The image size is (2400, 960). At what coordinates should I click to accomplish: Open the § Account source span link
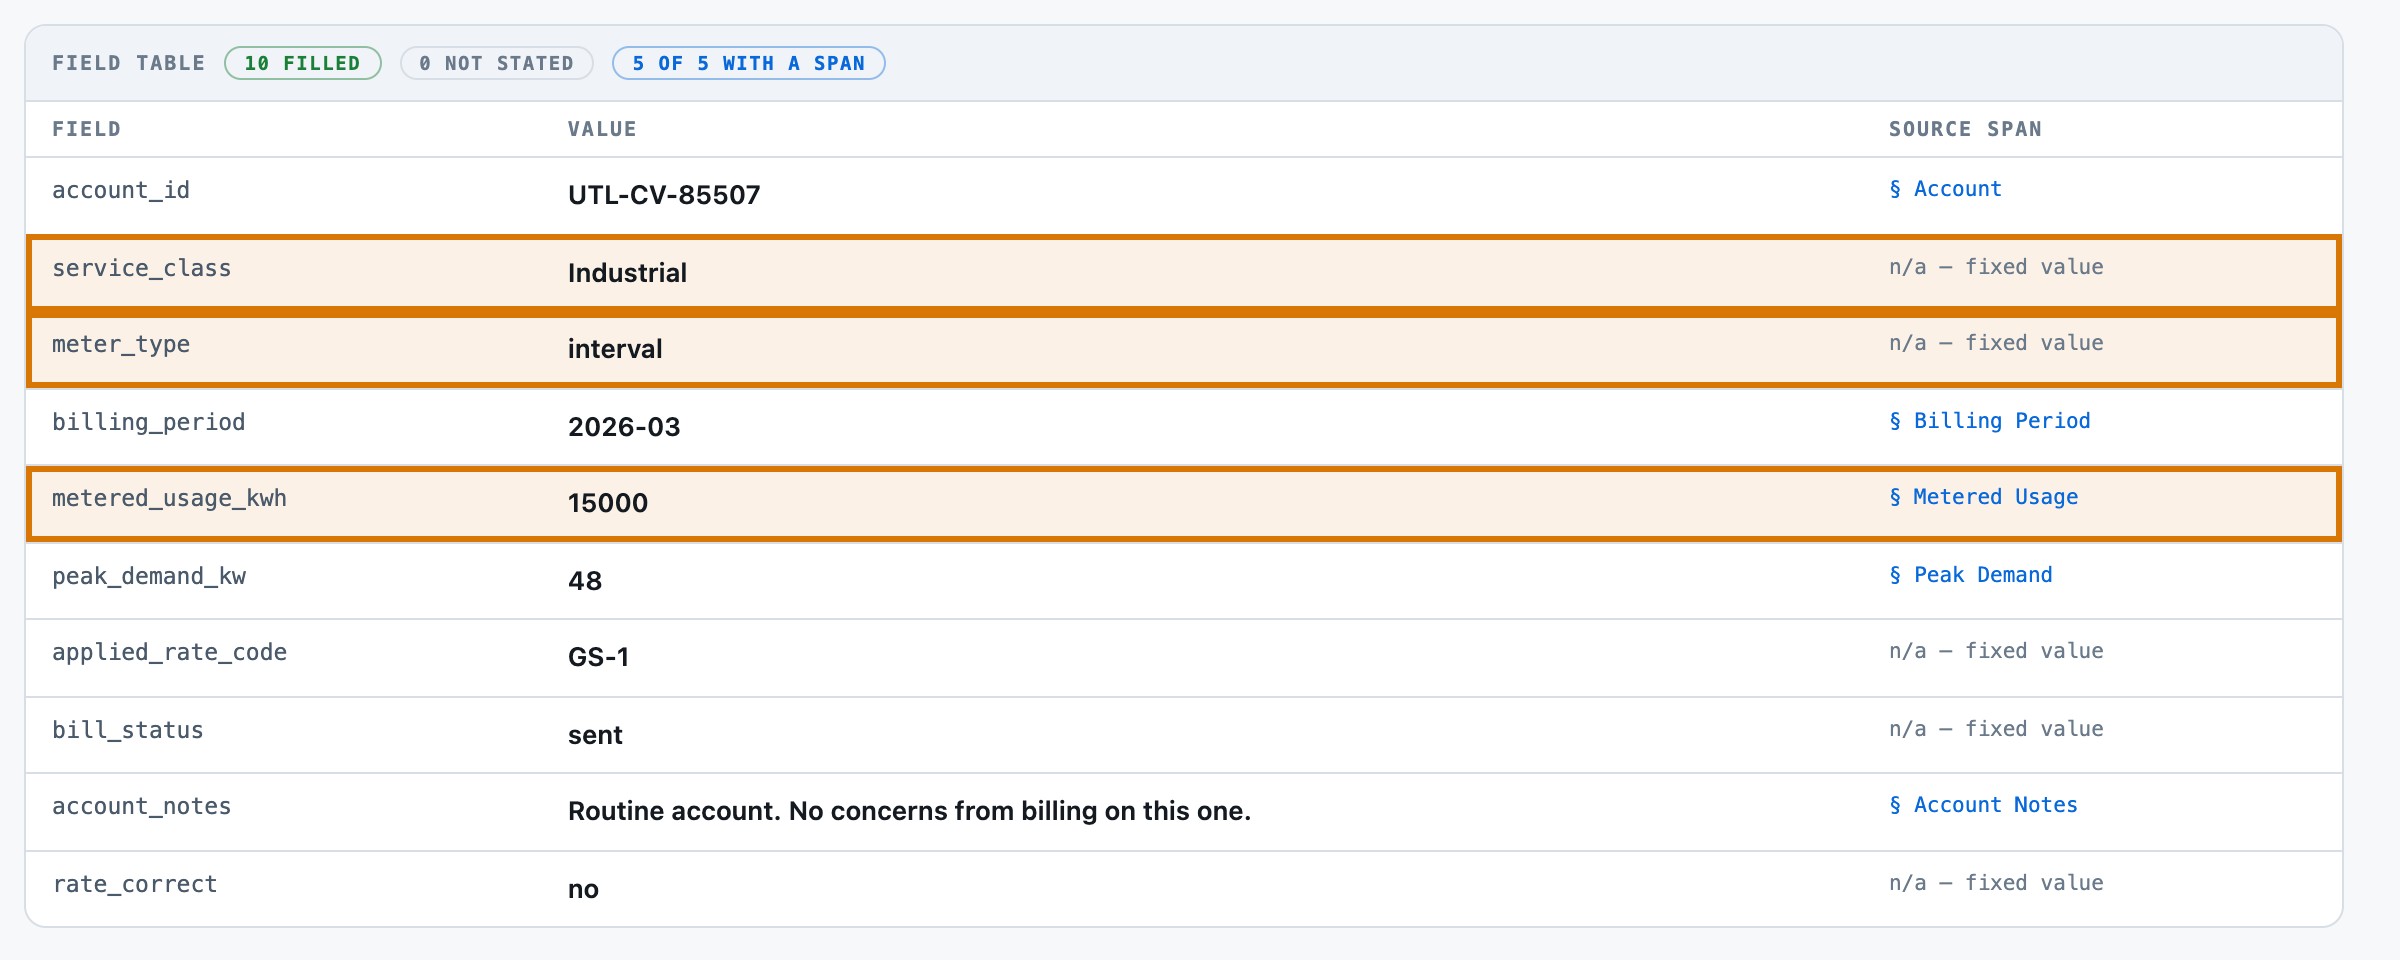pyautogui.click(x=1945, y=189)
